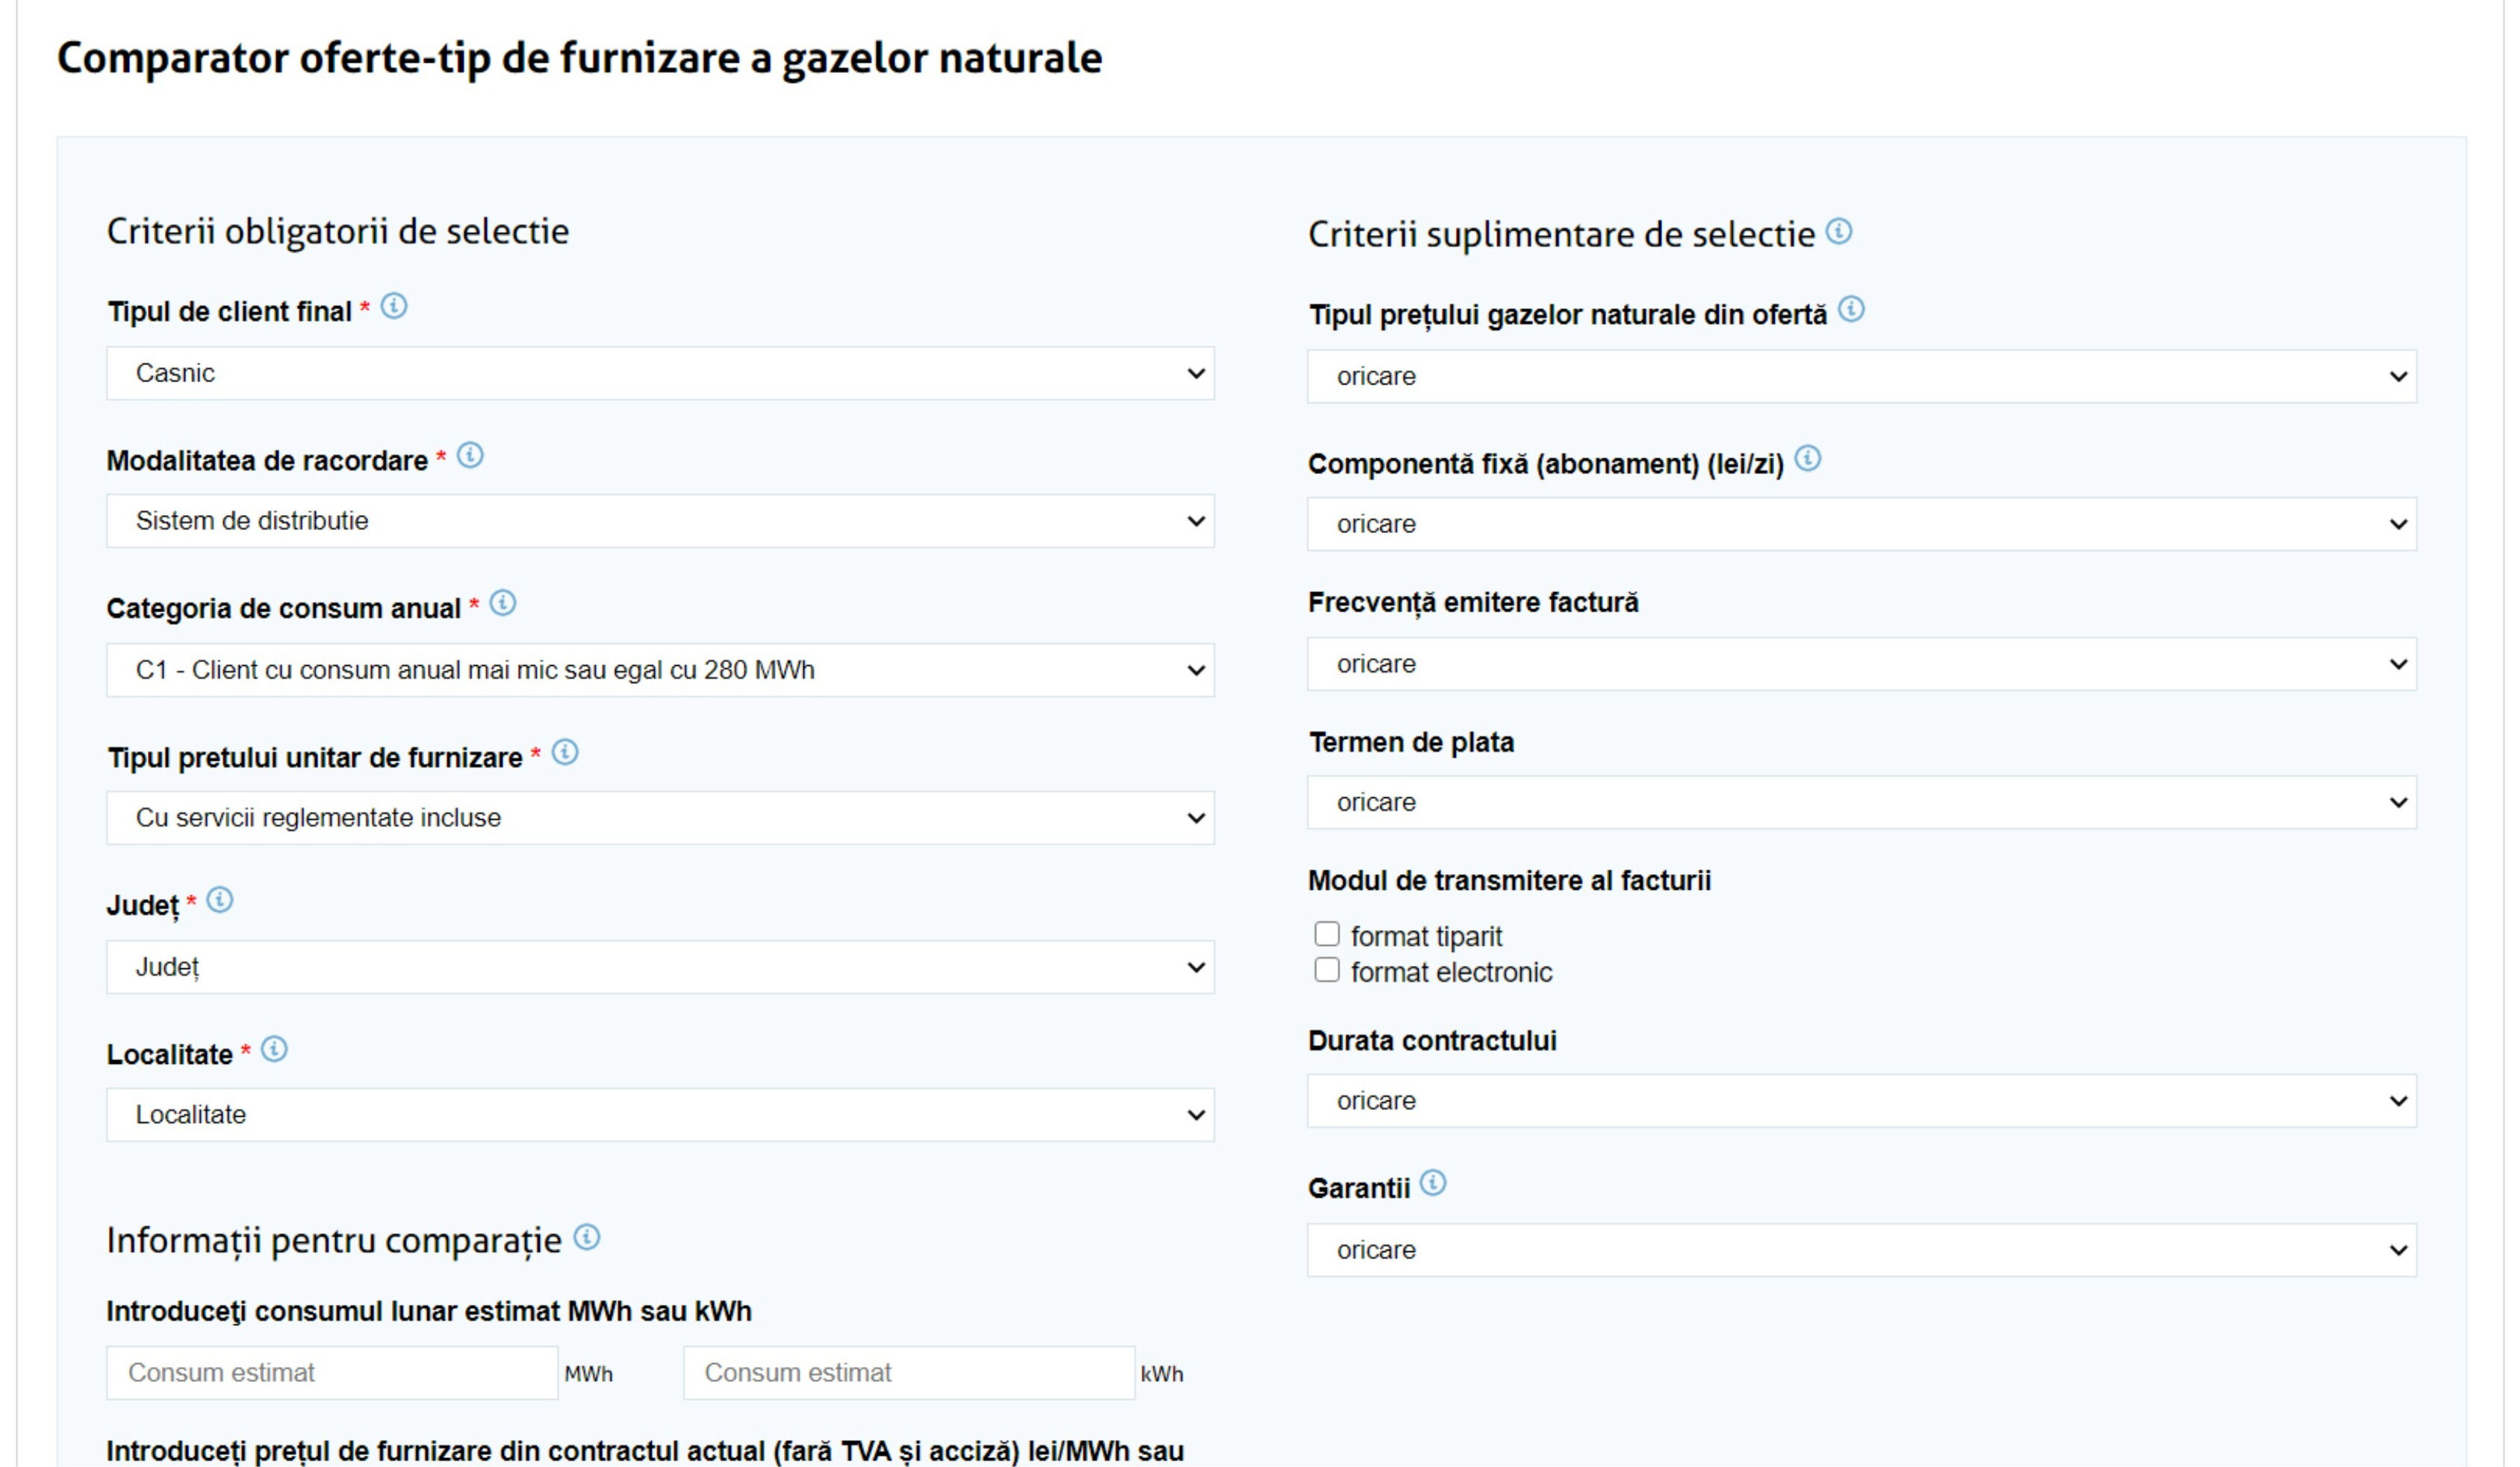The image size is (2520, 1467).
Task: Click the Comparator oferte-tip page title
Action: coord(579,58)
